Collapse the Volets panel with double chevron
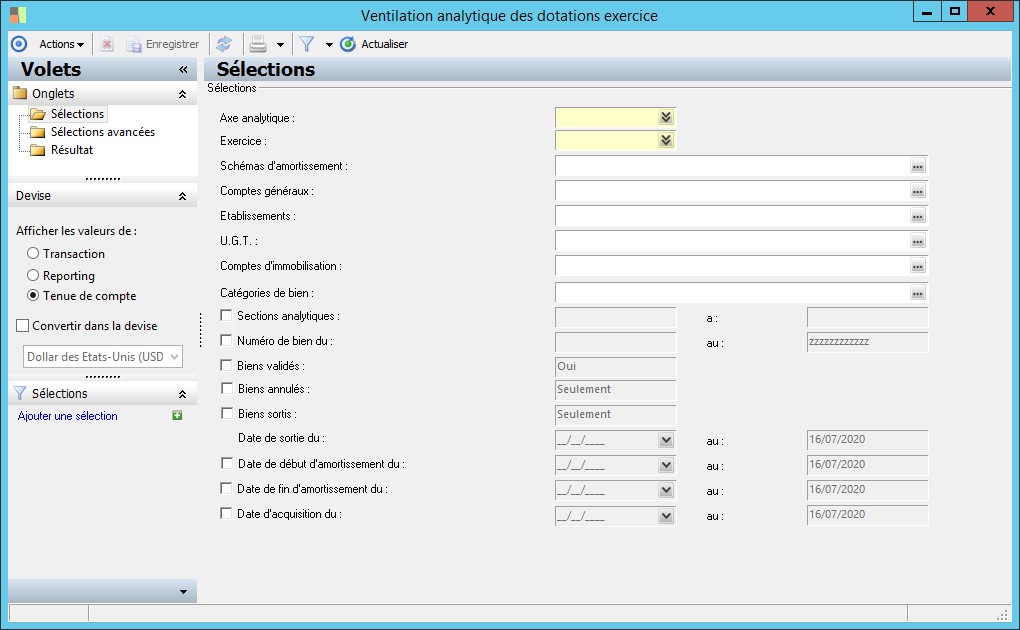 [183, 70]
